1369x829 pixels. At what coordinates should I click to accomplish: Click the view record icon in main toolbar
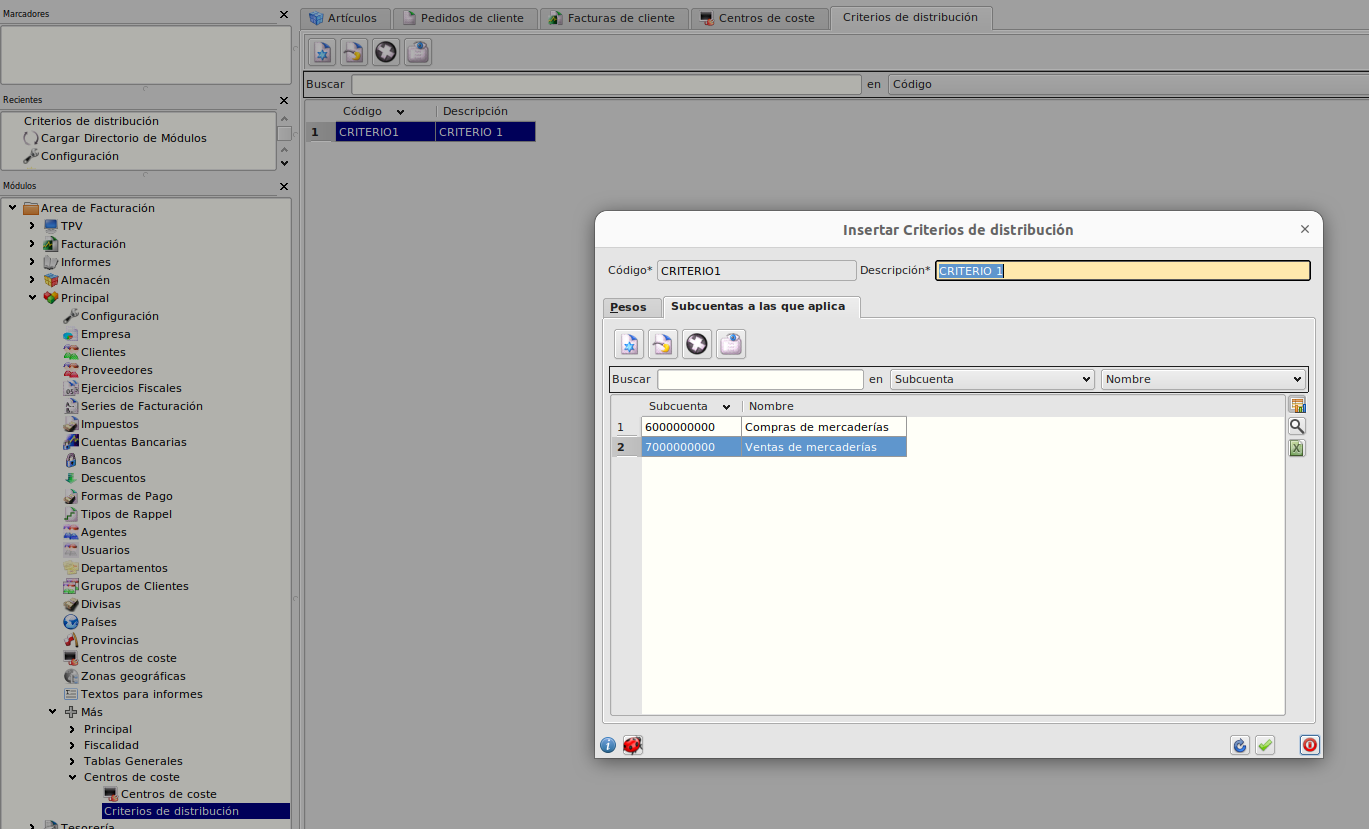pyautogui.click(x=418, y=52)
